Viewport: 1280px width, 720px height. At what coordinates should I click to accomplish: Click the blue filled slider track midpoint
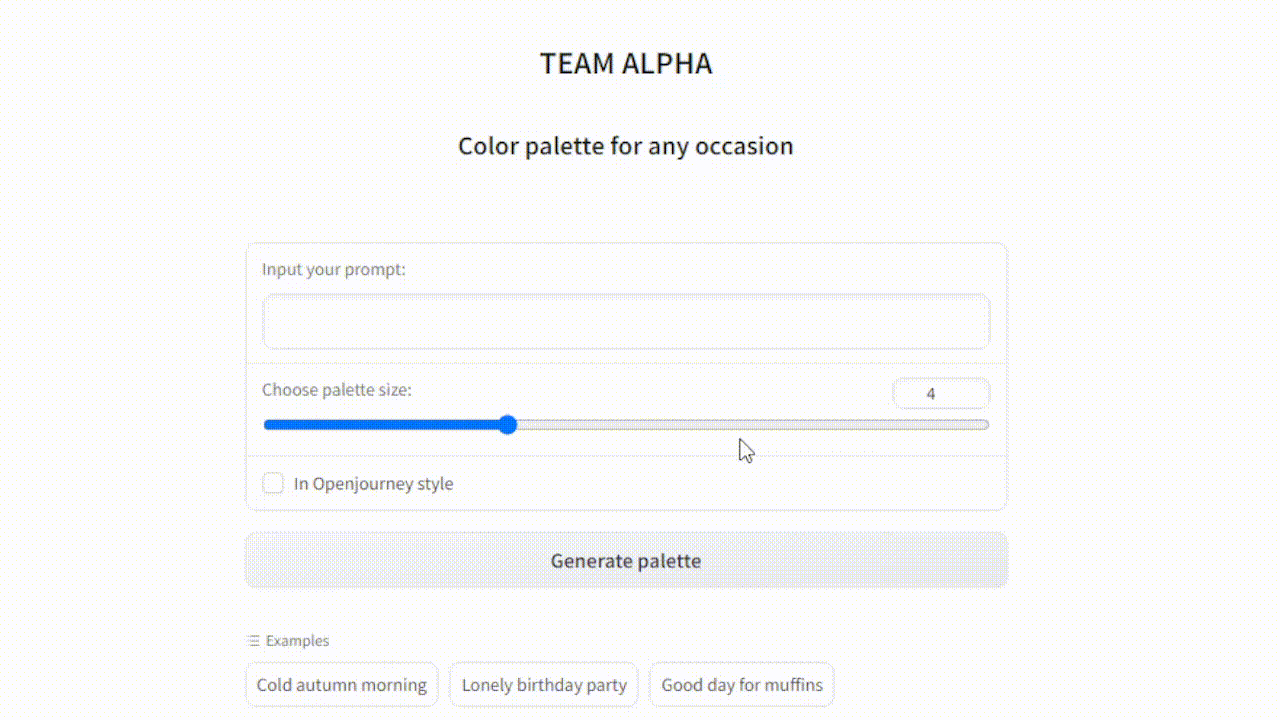tap(385, 425)
